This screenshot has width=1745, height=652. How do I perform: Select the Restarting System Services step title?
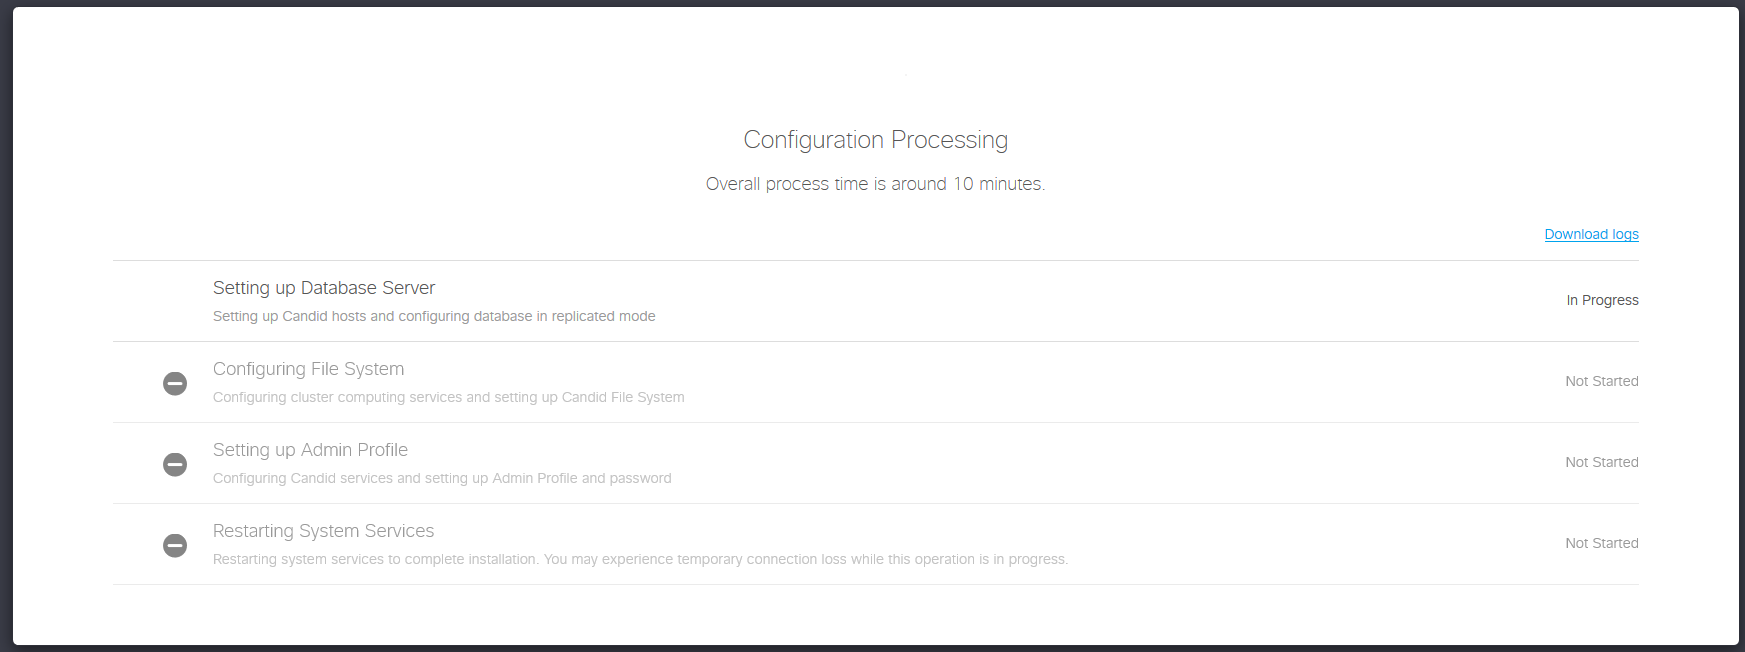click(x=323, y=531)
